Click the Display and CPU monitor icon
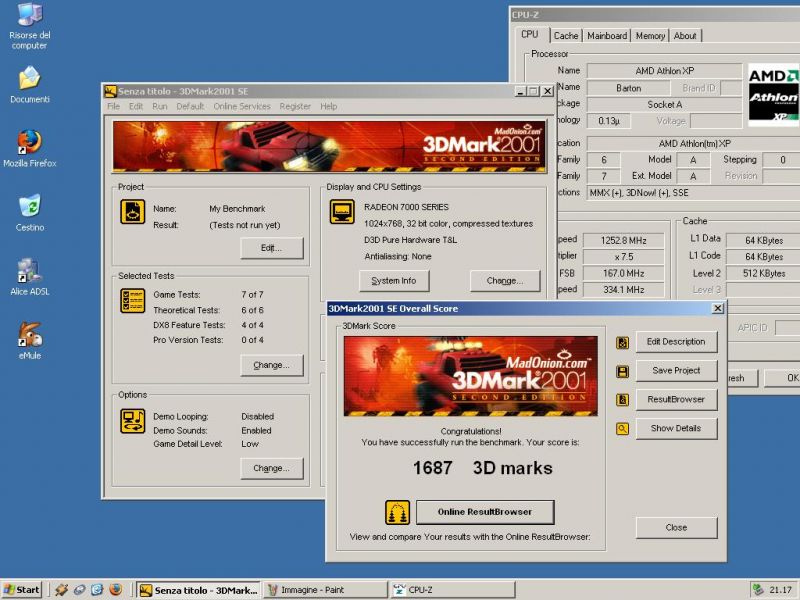 tap(342, 212)
